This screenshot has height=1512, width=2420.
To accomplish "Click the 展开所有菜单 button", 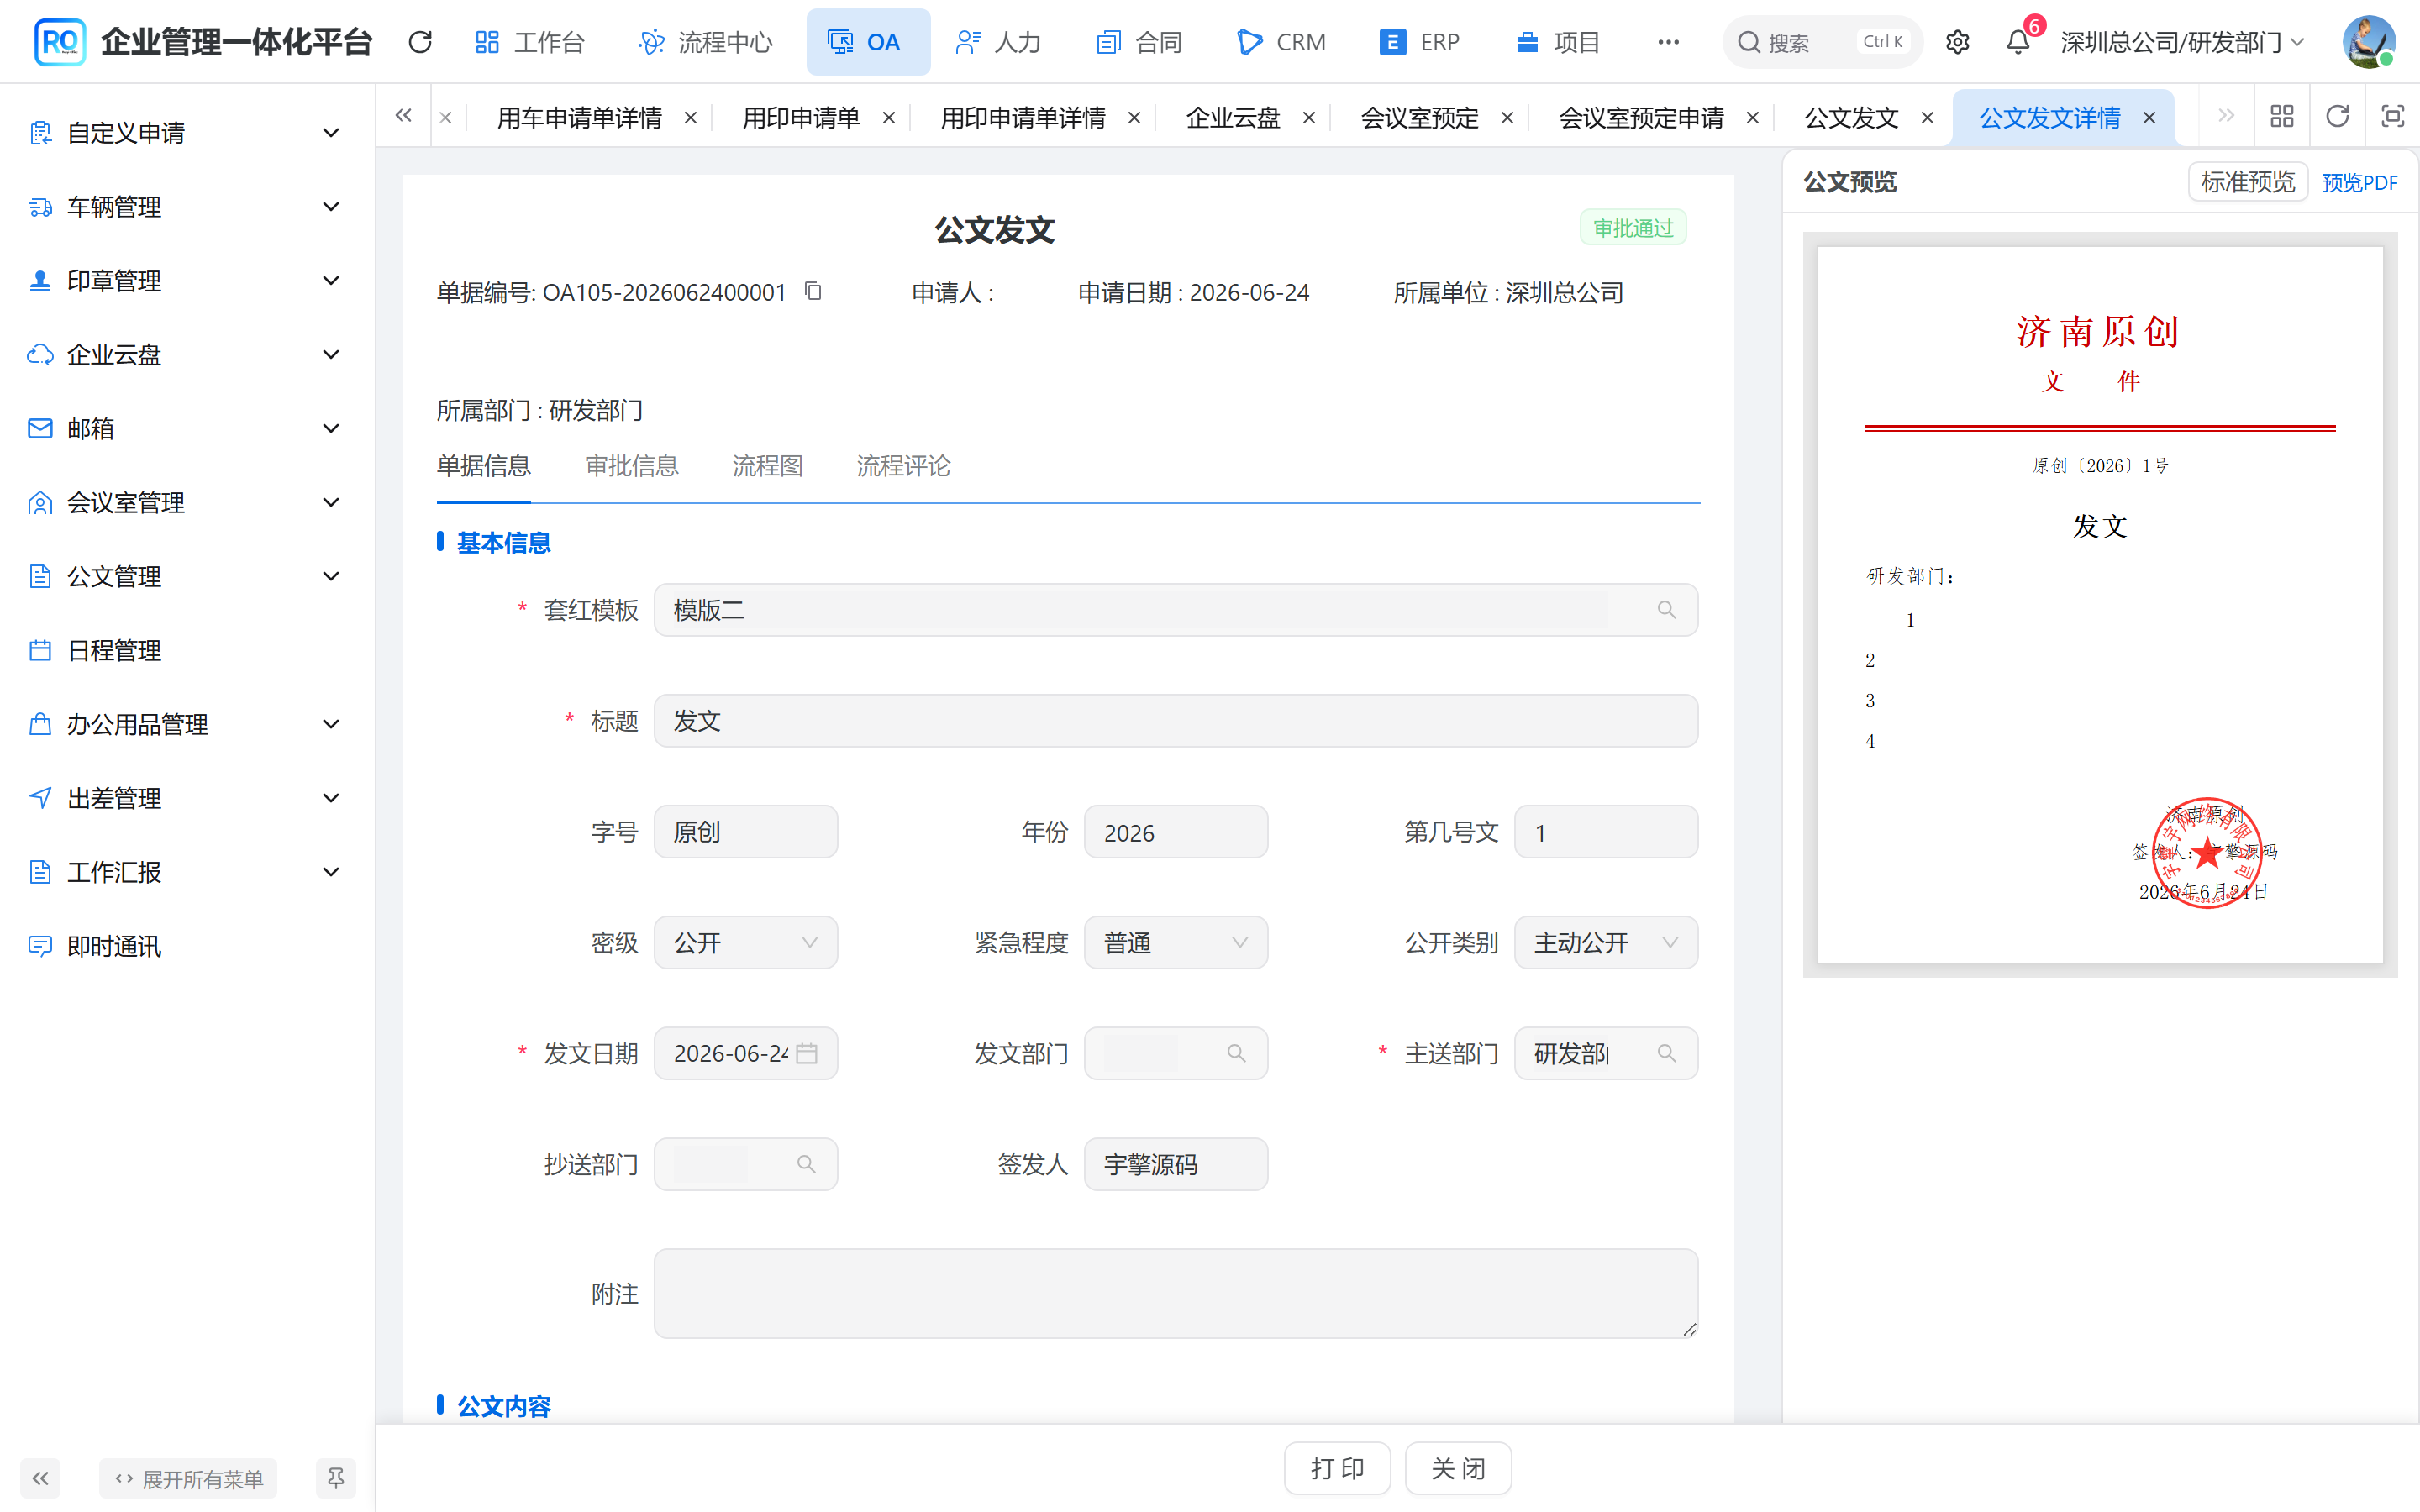I will (188, 1478).
